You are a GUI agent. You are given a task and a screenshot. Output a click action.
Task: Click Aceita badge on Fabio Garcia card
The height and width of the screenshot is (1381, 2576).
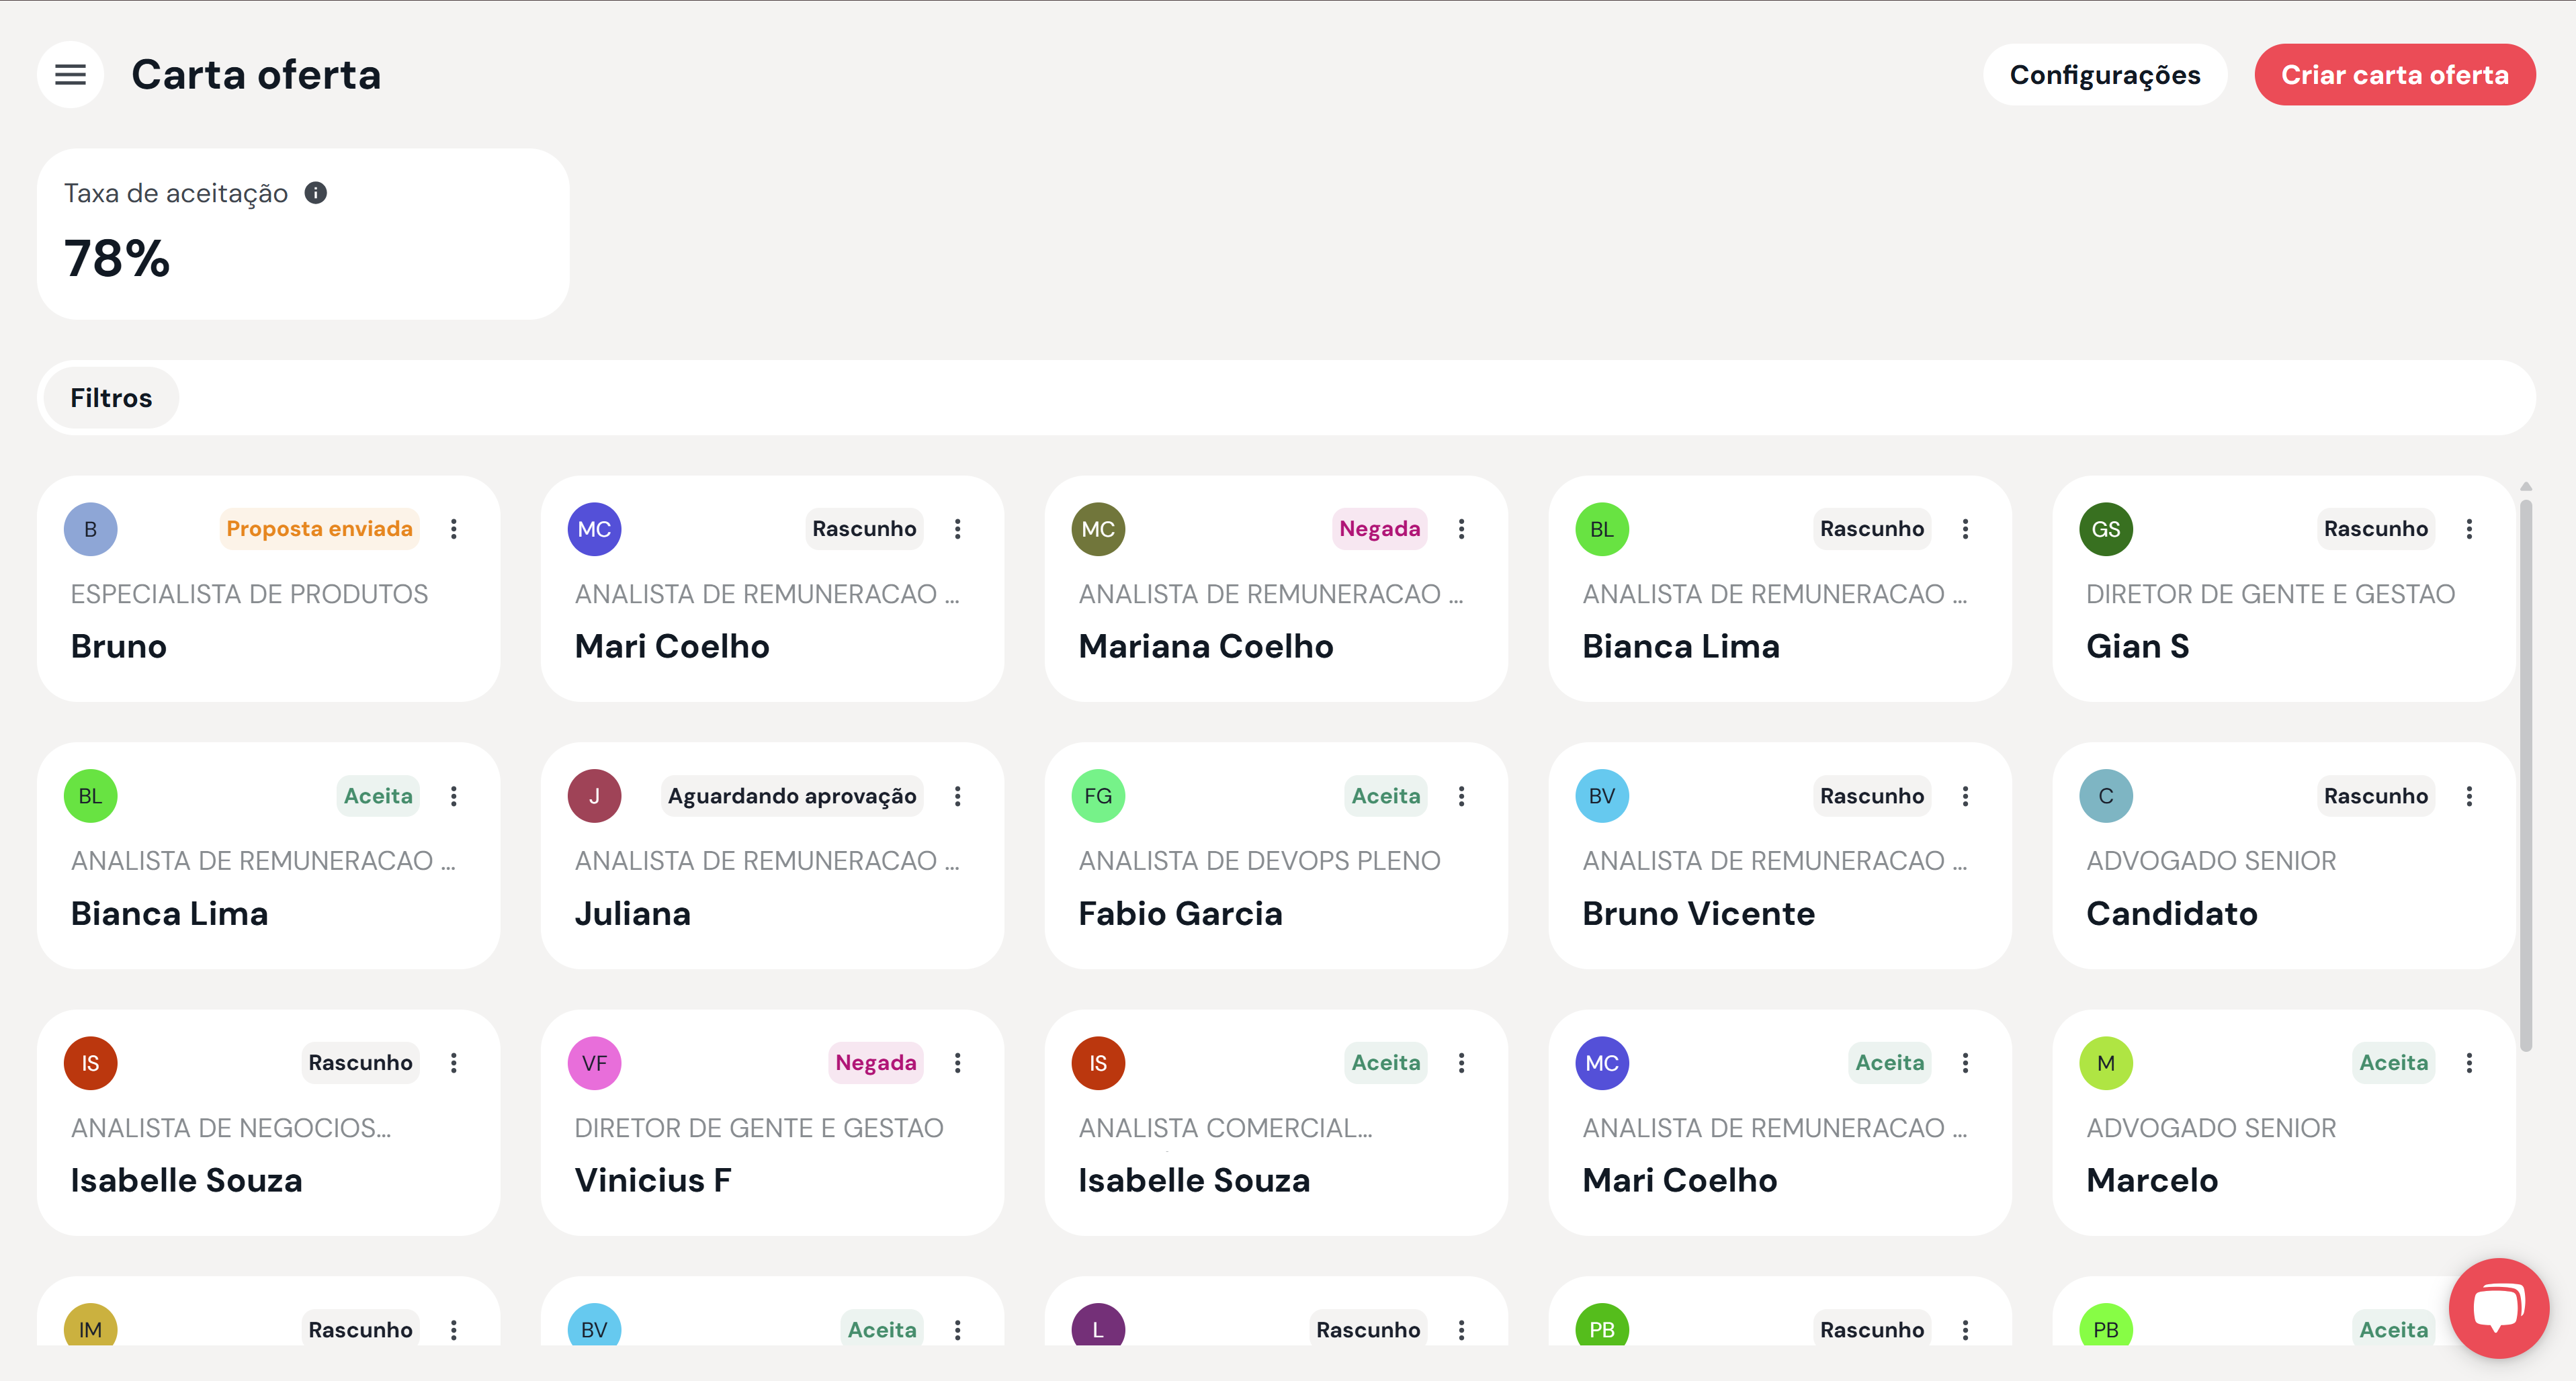coord(1386,796)
